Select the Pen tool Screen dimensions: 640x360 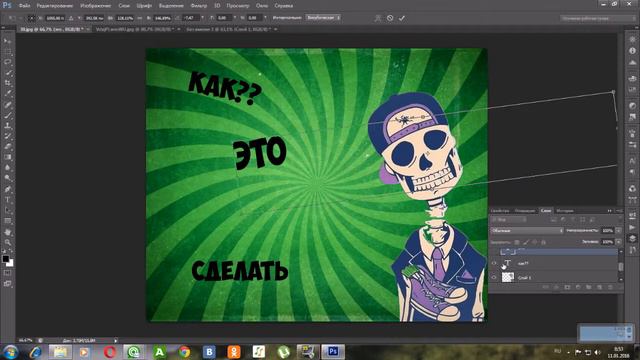(x=7, y=189)
